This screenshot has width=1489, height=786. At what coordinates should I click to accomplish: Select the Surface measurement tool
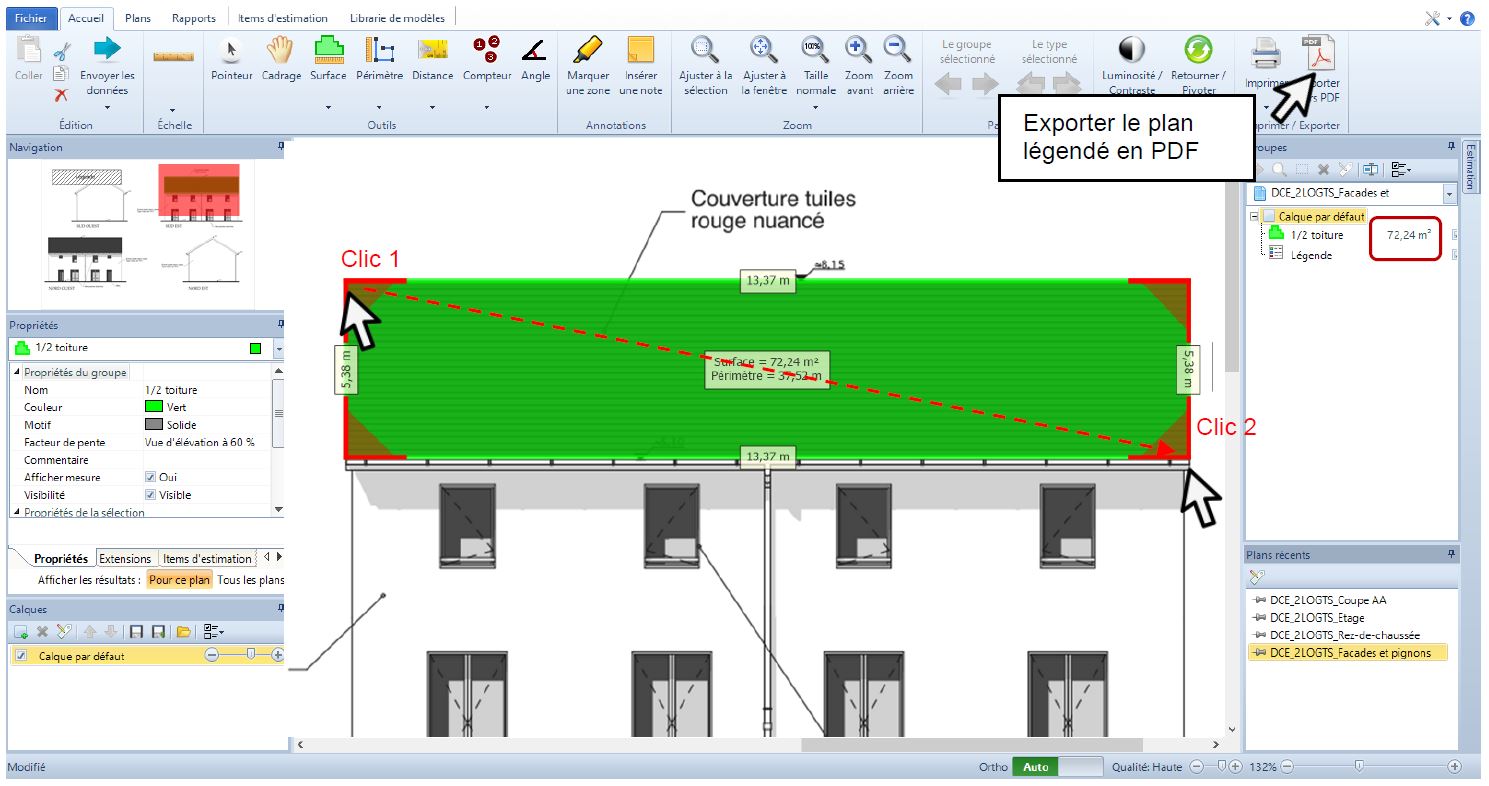click(328, 58)
